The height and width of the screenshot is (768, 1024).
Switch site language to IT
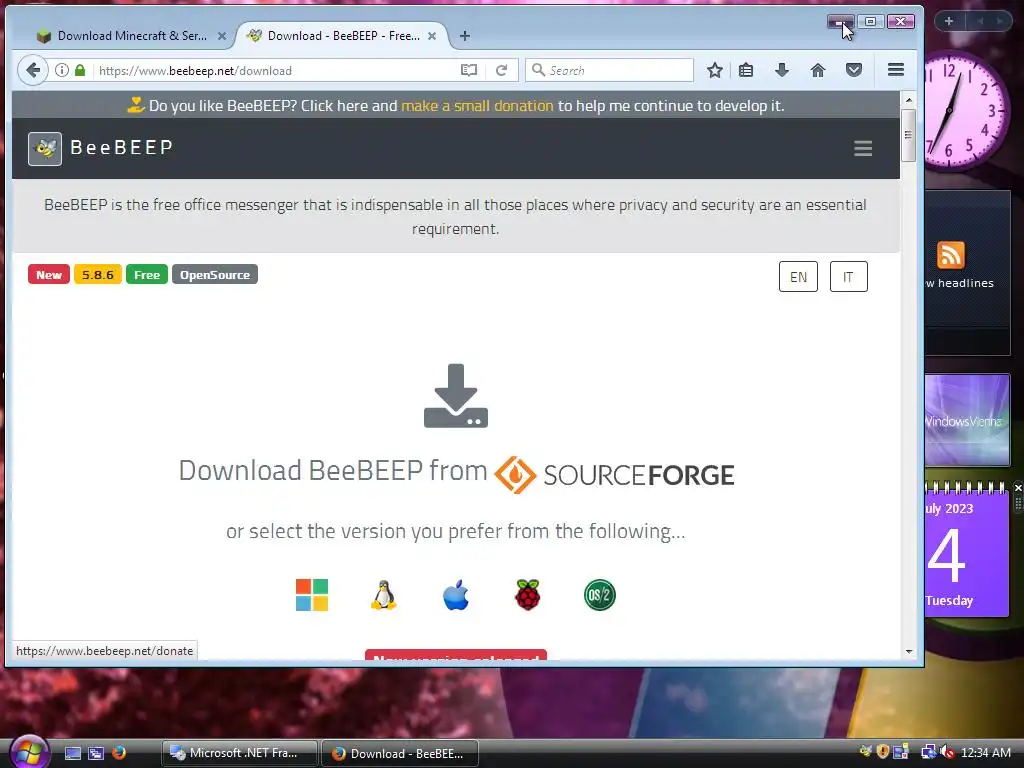pyautogui.click(x=848, y=277)
